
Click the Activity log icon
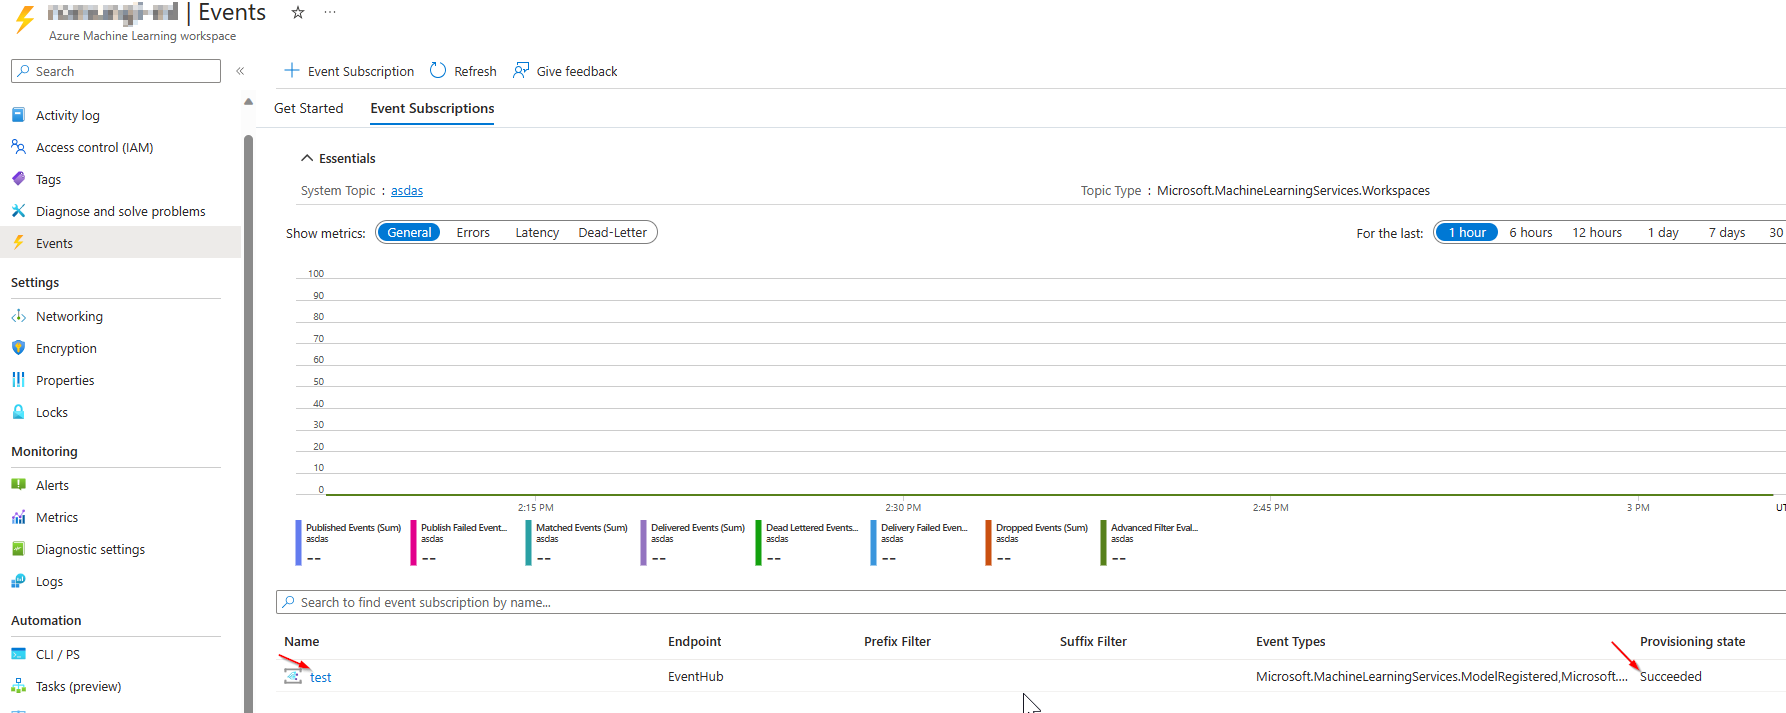(x=18, y=115)
